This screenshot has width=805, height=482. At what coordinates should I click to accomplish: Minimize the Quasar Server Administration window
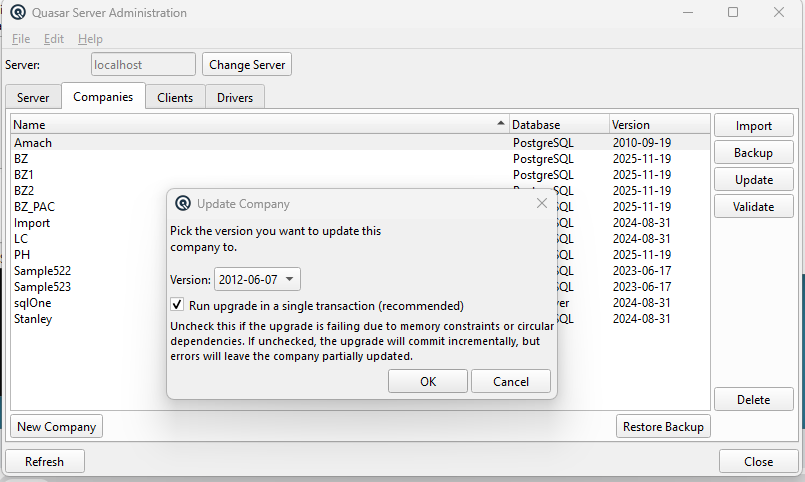click(x=688, y=12)
